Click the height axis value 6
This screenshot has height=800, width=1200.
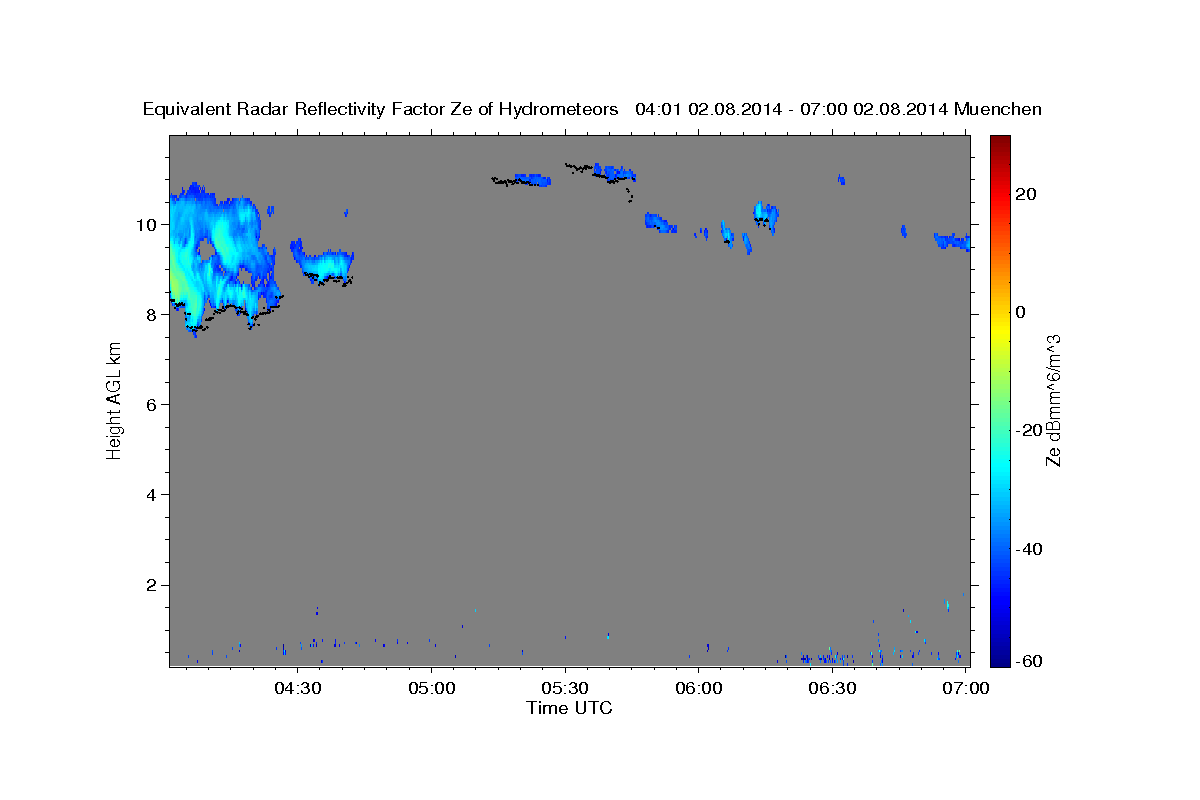[153, 404]
